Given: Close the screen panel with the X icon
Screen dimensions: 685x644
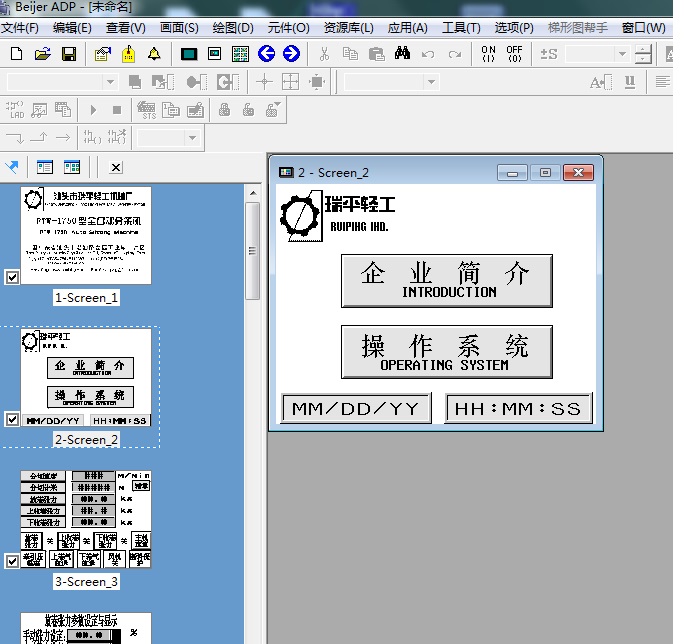Looking at the screenshot, I should pos(116,168).
